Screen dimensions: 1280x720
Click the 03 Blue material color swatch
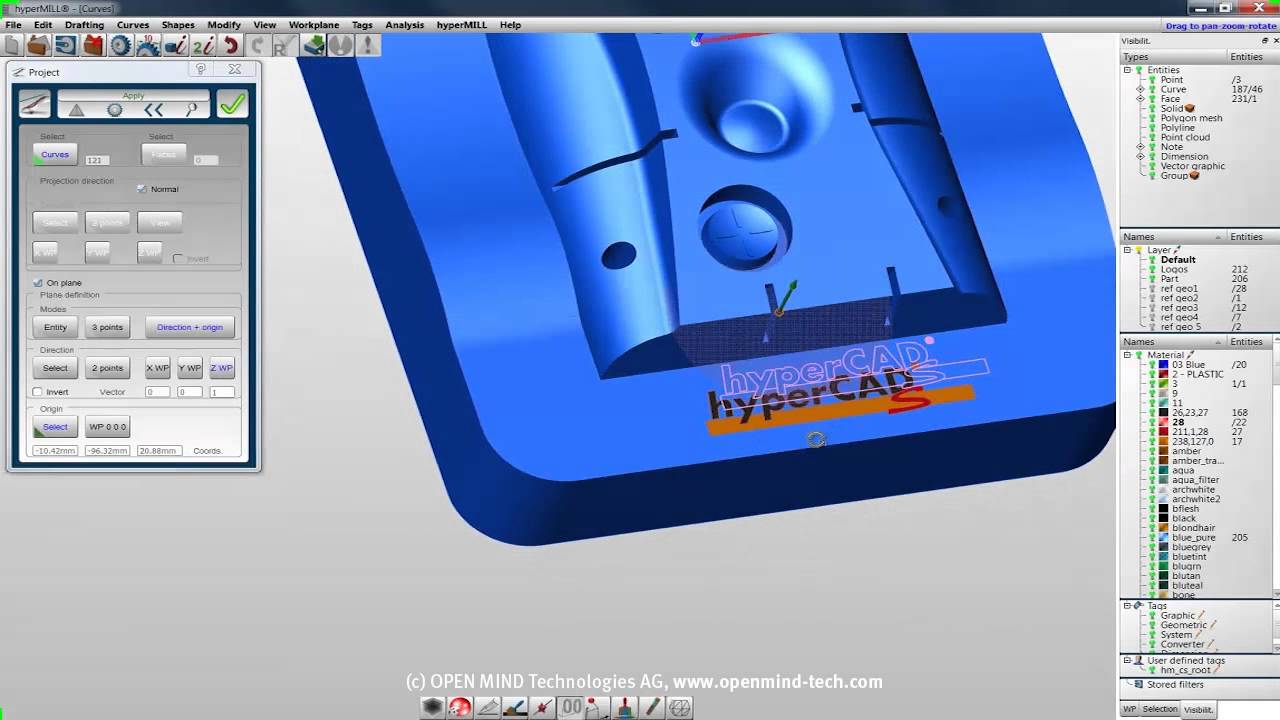(1164, 365)
